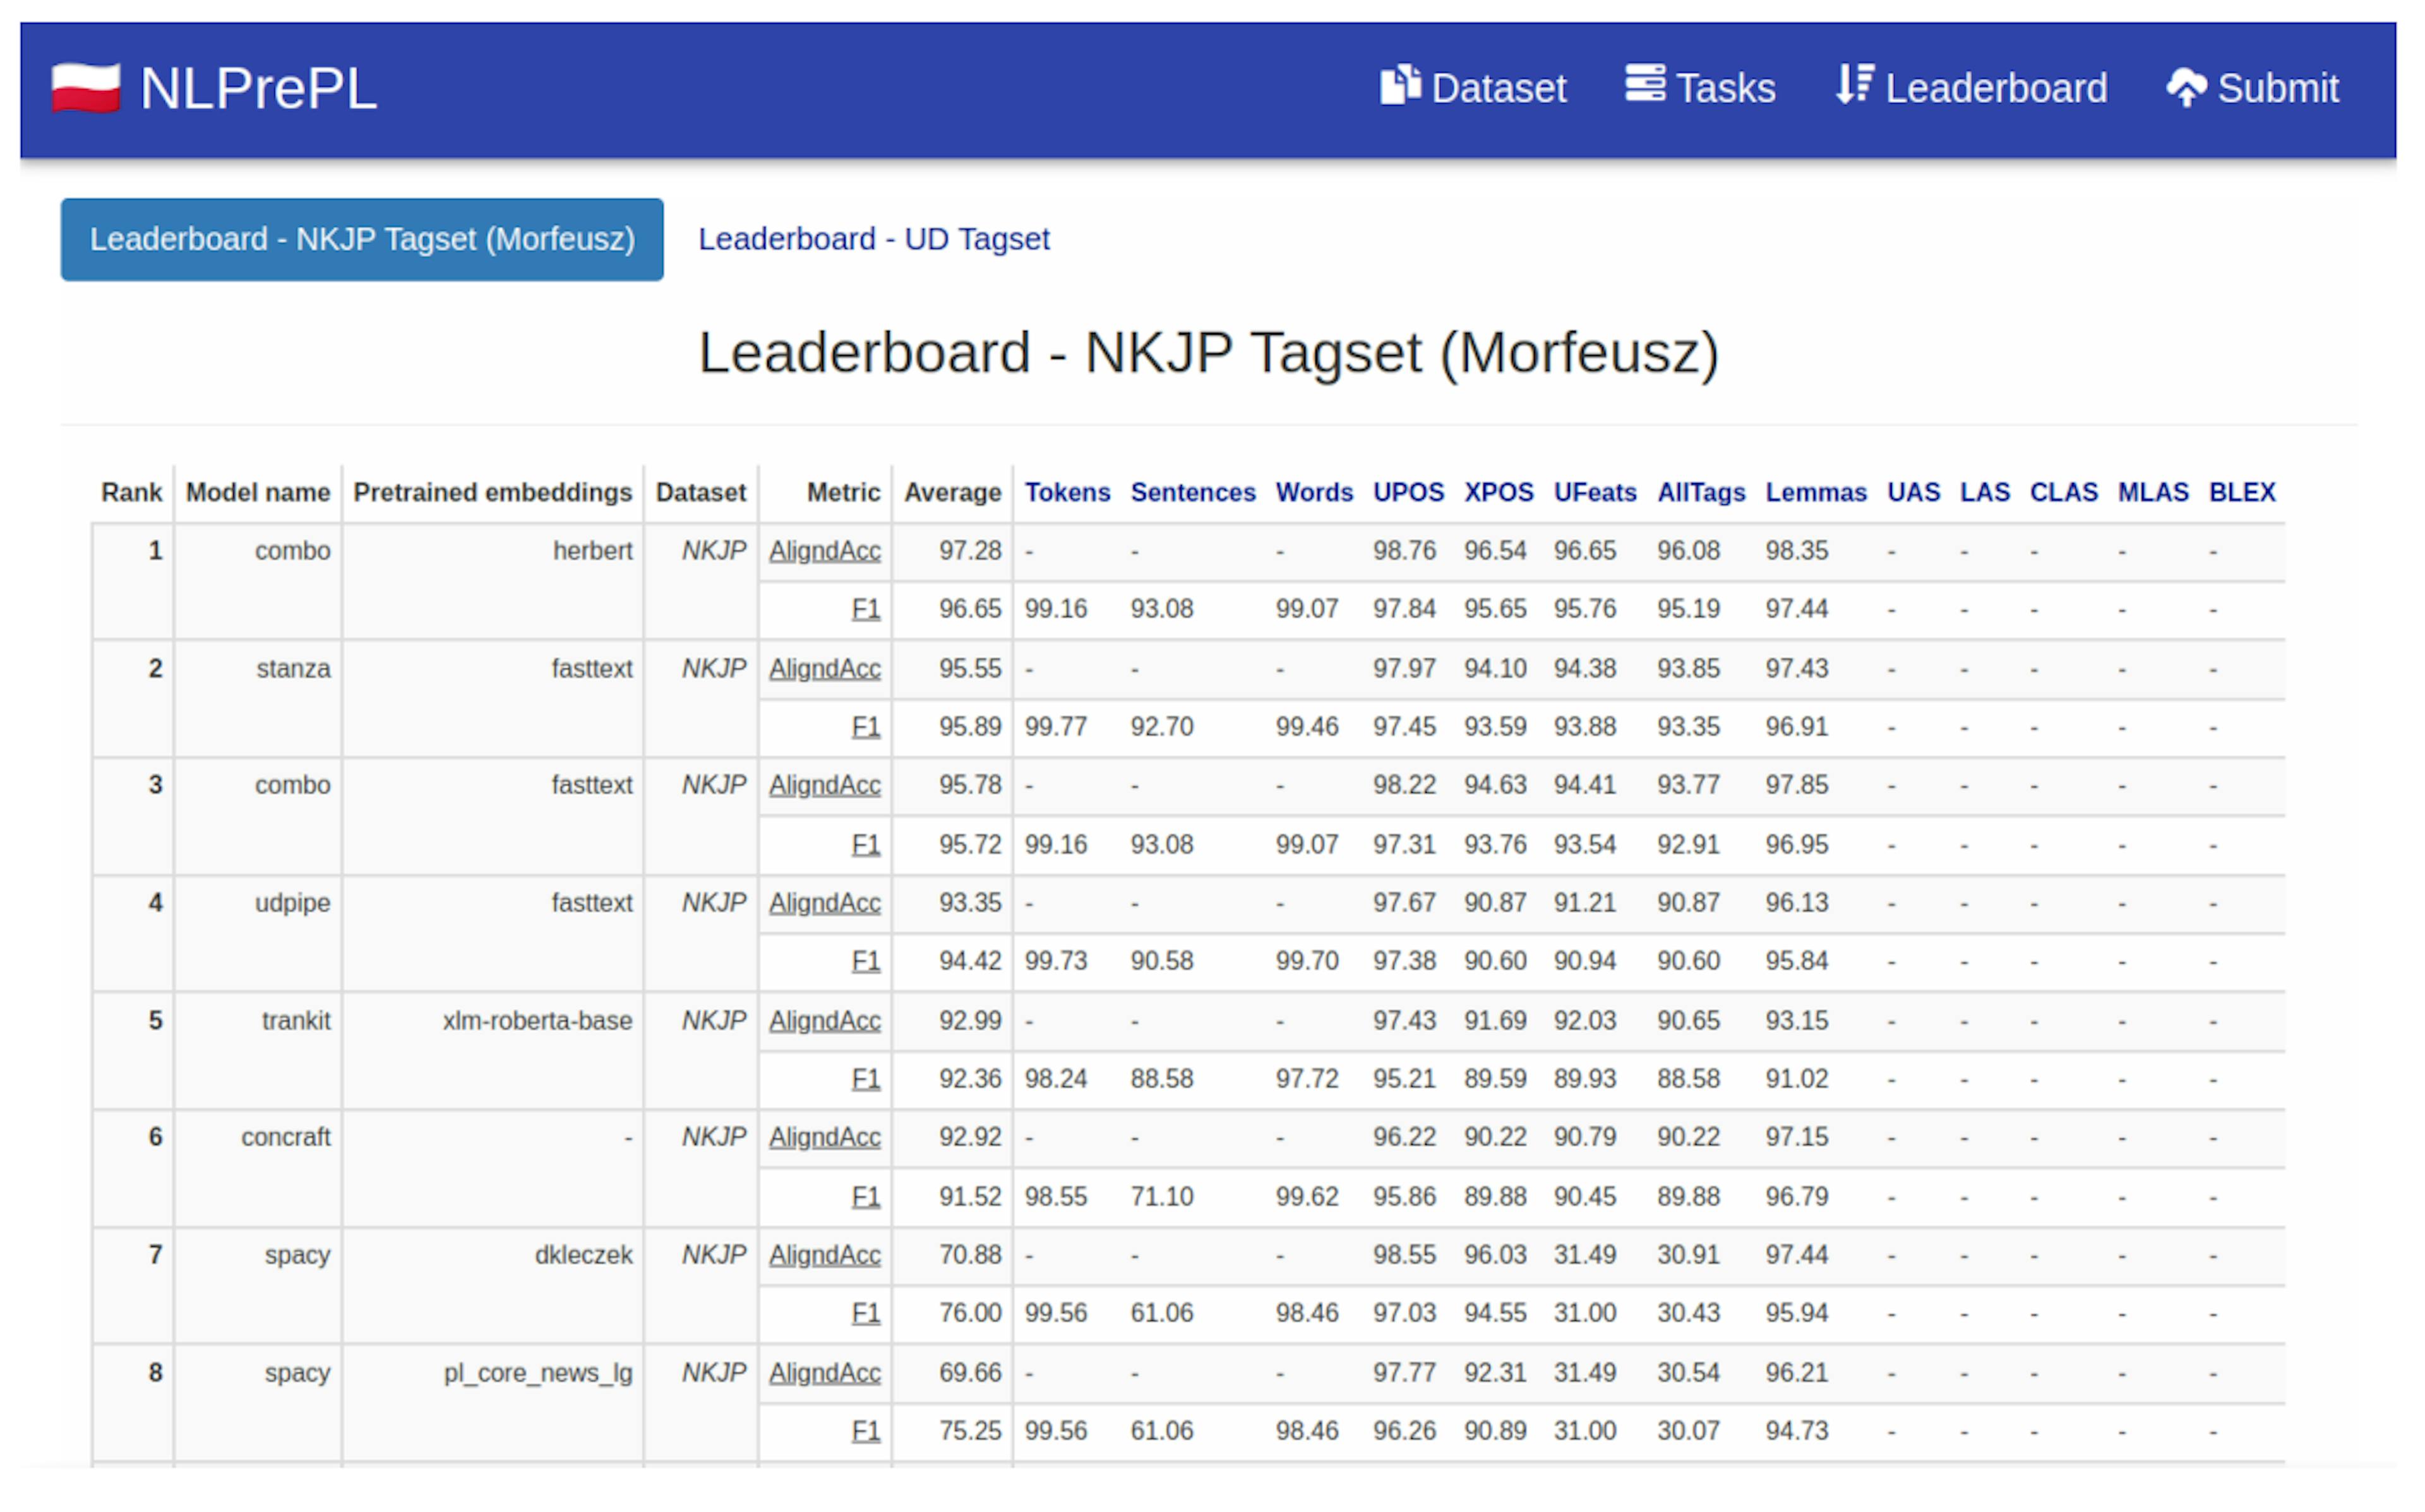
Task: Click the Sentences value 71.10
Action: (x=1162, y=1197)
